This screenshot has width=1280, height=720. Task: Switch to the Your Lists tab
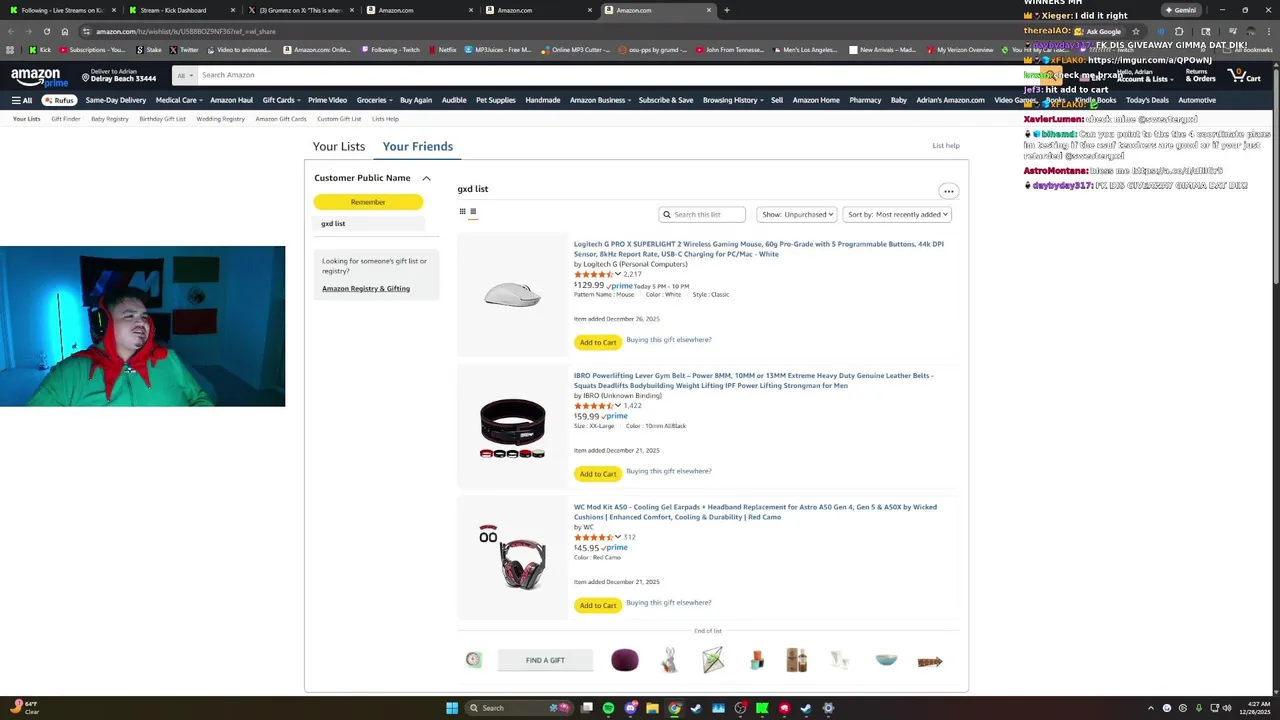(x=339, y=146)
